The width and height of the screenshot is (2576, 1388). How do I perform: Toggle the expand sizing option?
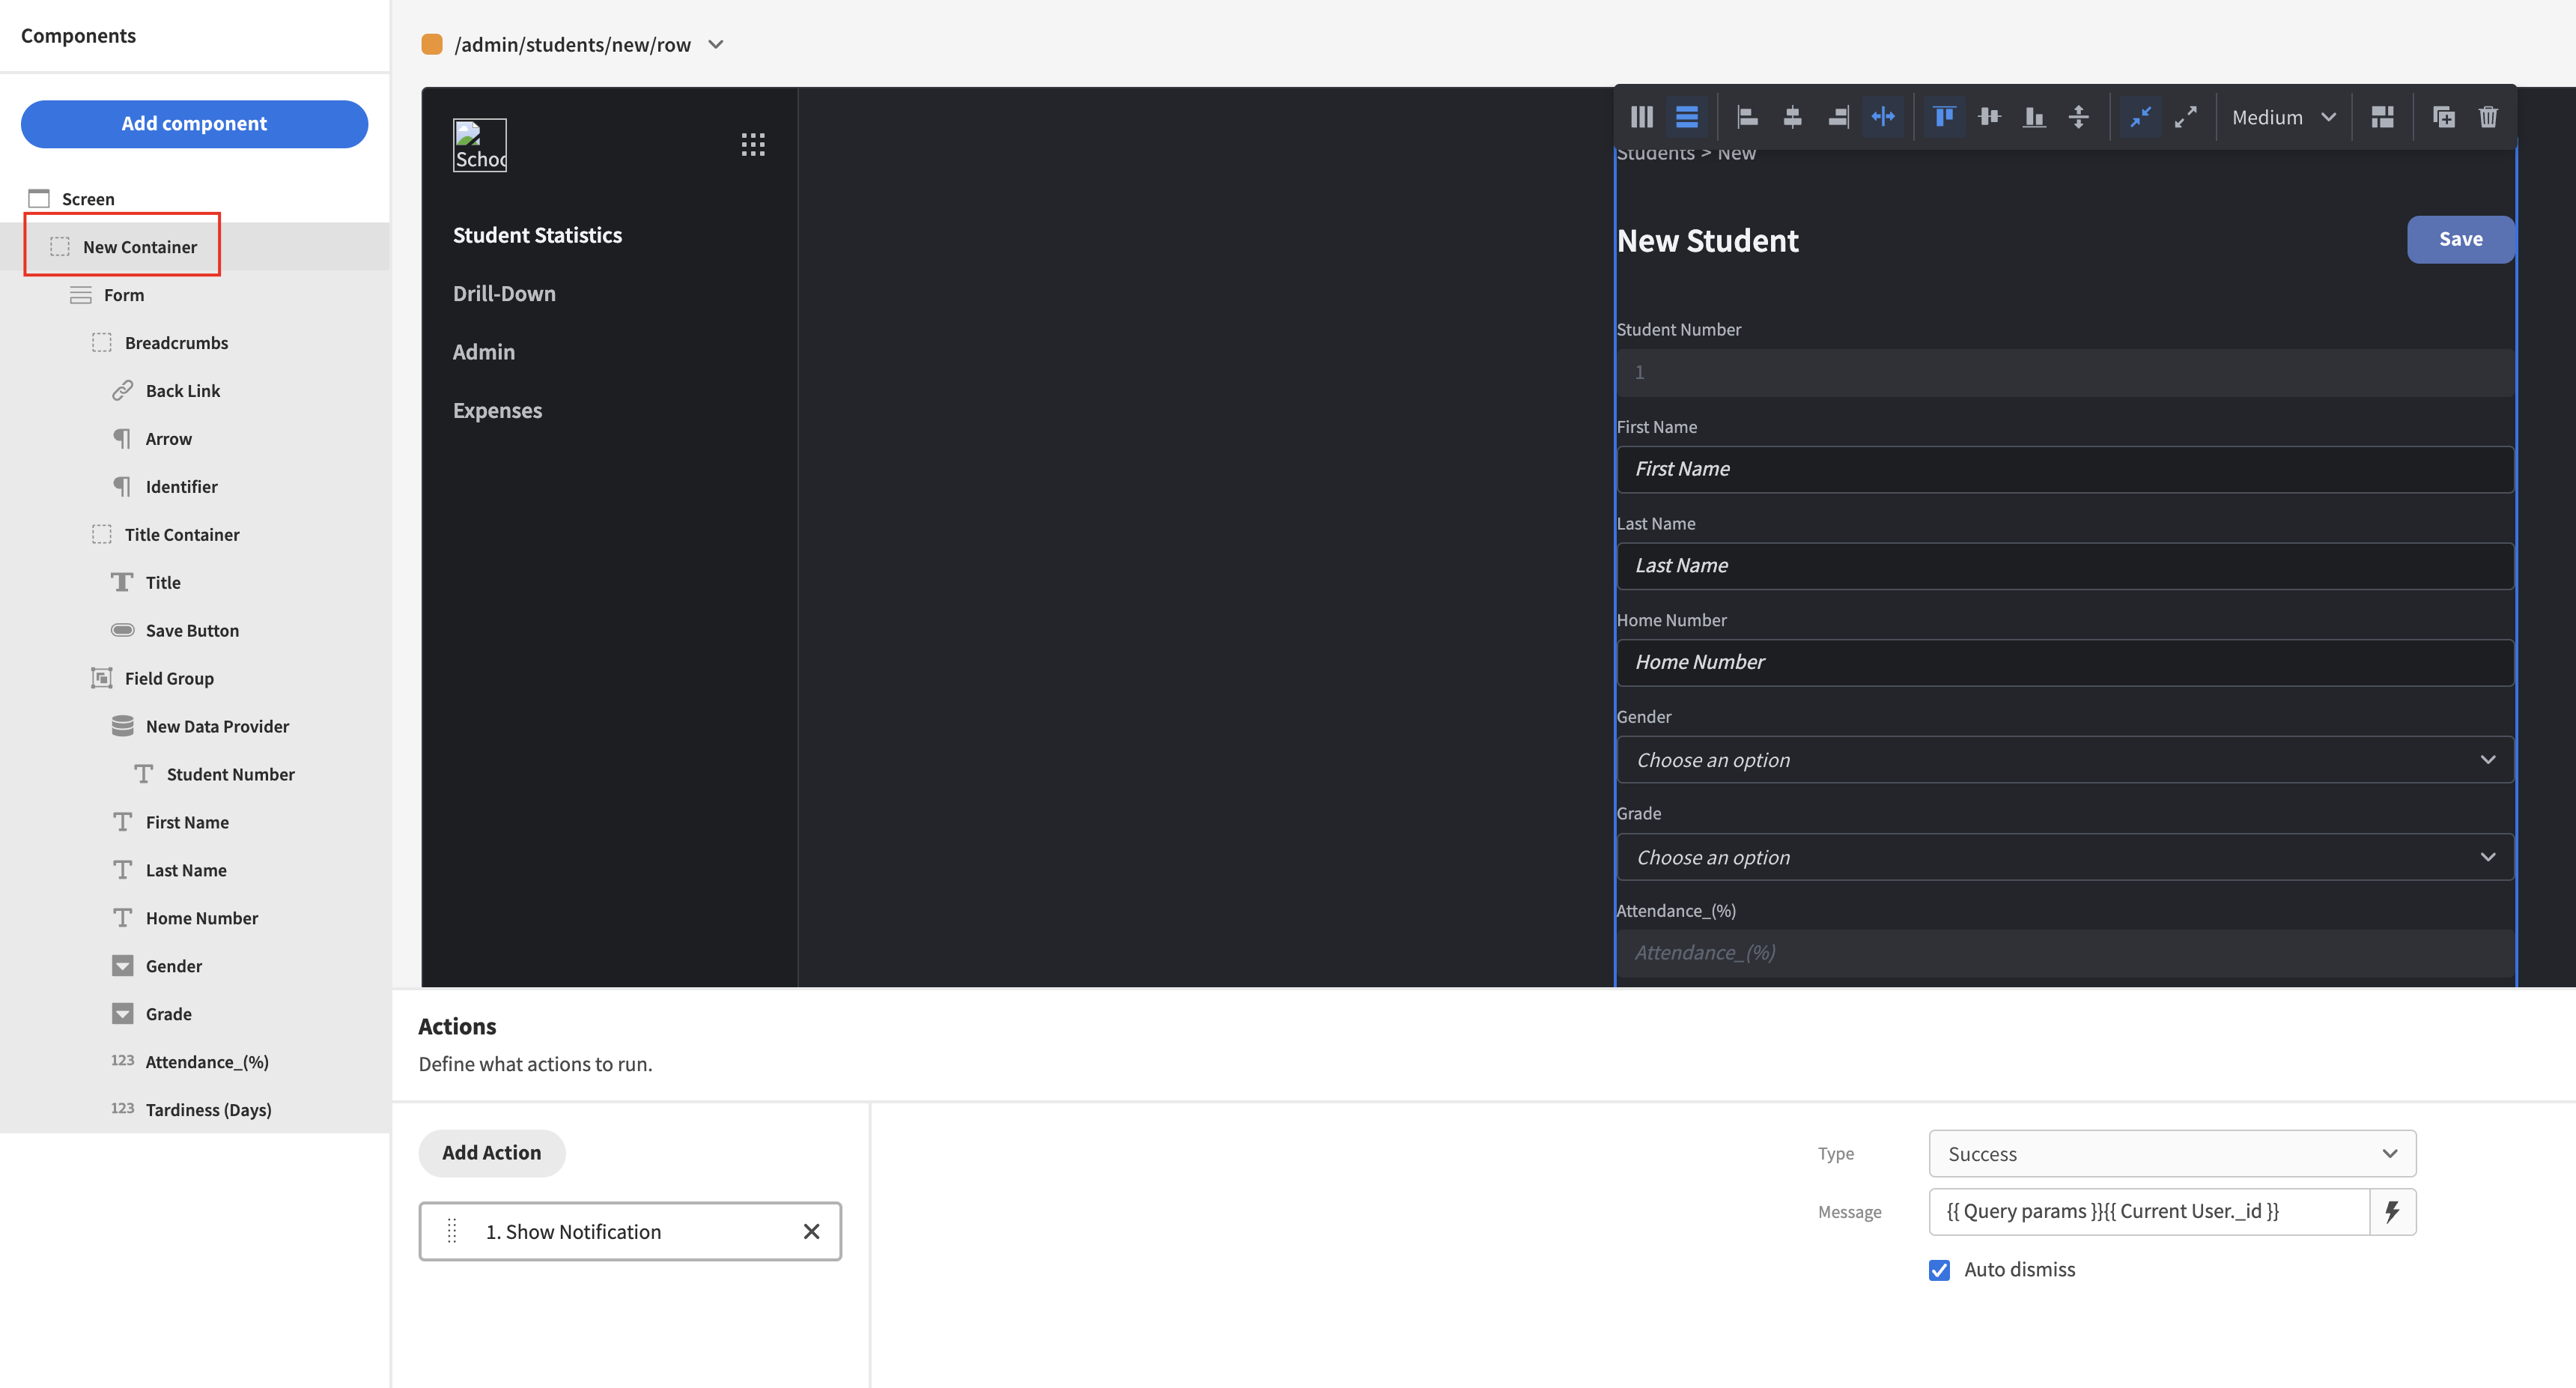2186,117
